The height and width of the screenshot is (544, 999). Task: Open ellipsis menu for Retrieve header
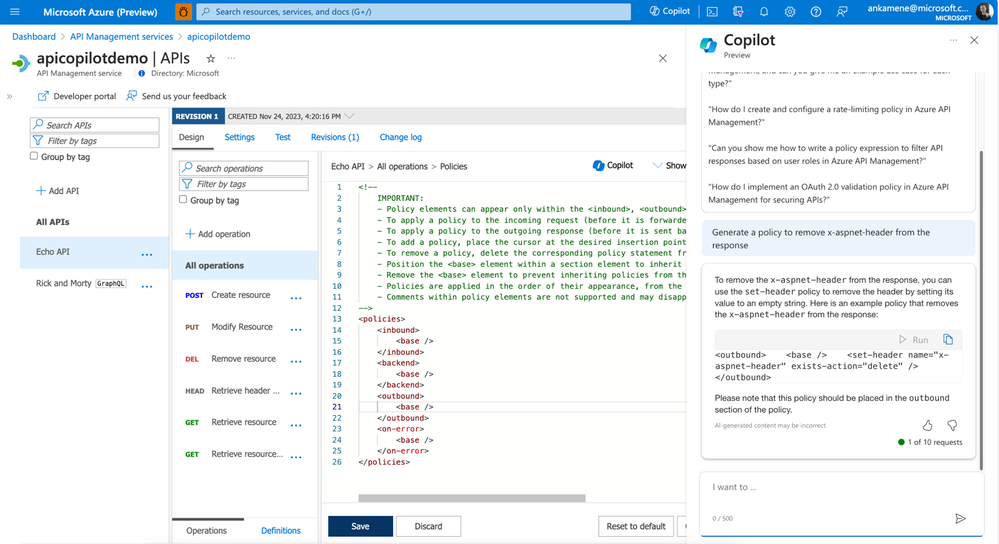tap(296, 394)
